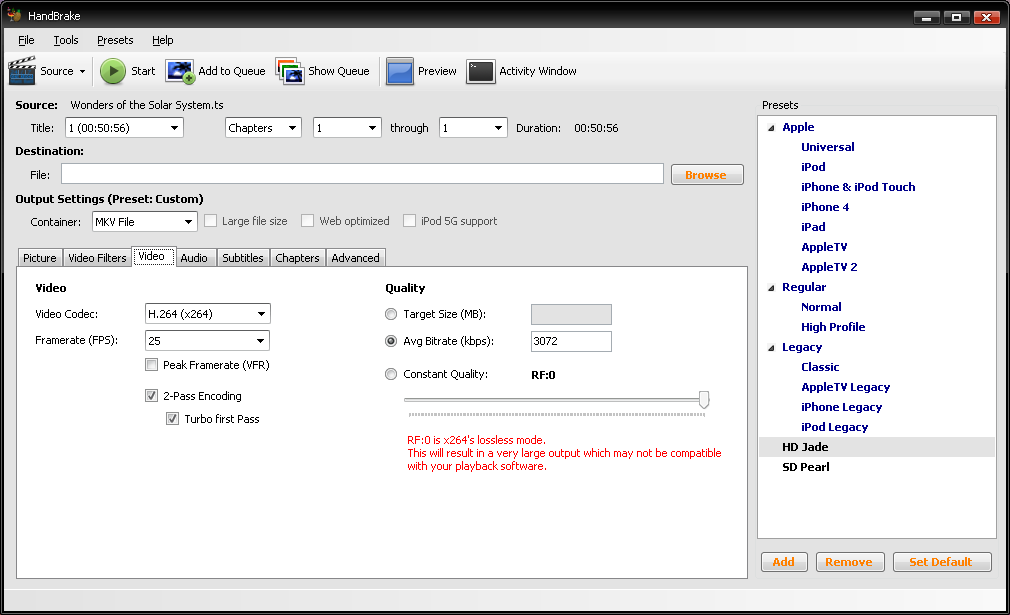Click the Add to Queue label
The width and height of the screenshot is (1010, 615).
[x=232, y=71]
